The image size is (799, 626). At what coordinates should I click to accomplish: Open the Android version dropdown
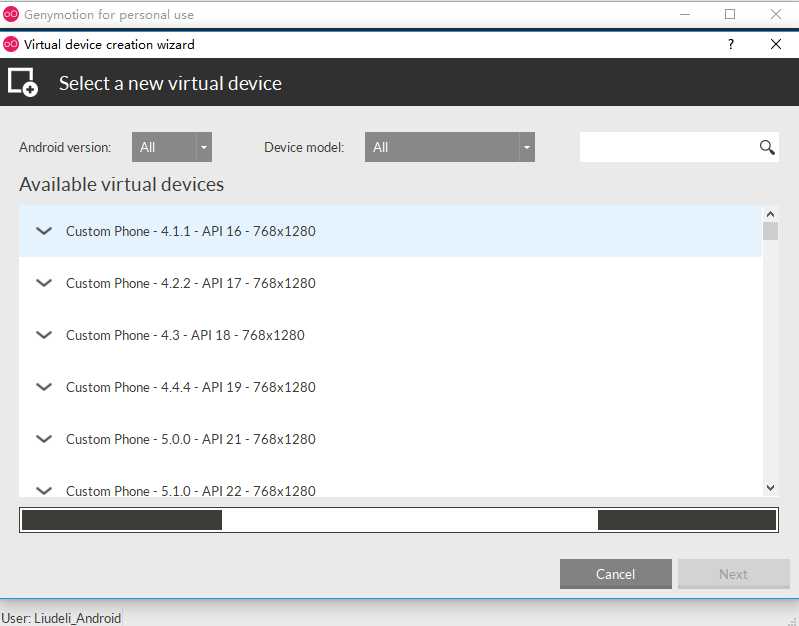172,147
